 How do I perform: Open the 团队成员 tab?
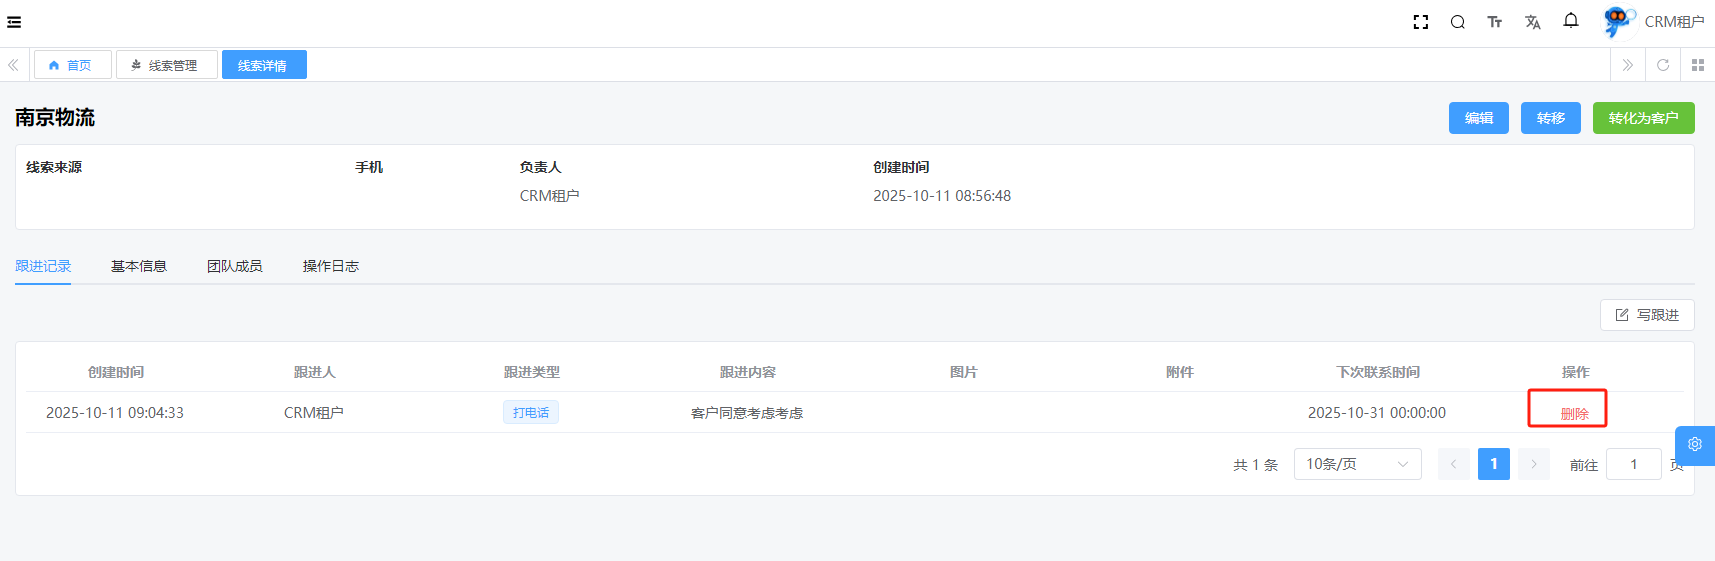pyautogui.click(x=234, y=266)
